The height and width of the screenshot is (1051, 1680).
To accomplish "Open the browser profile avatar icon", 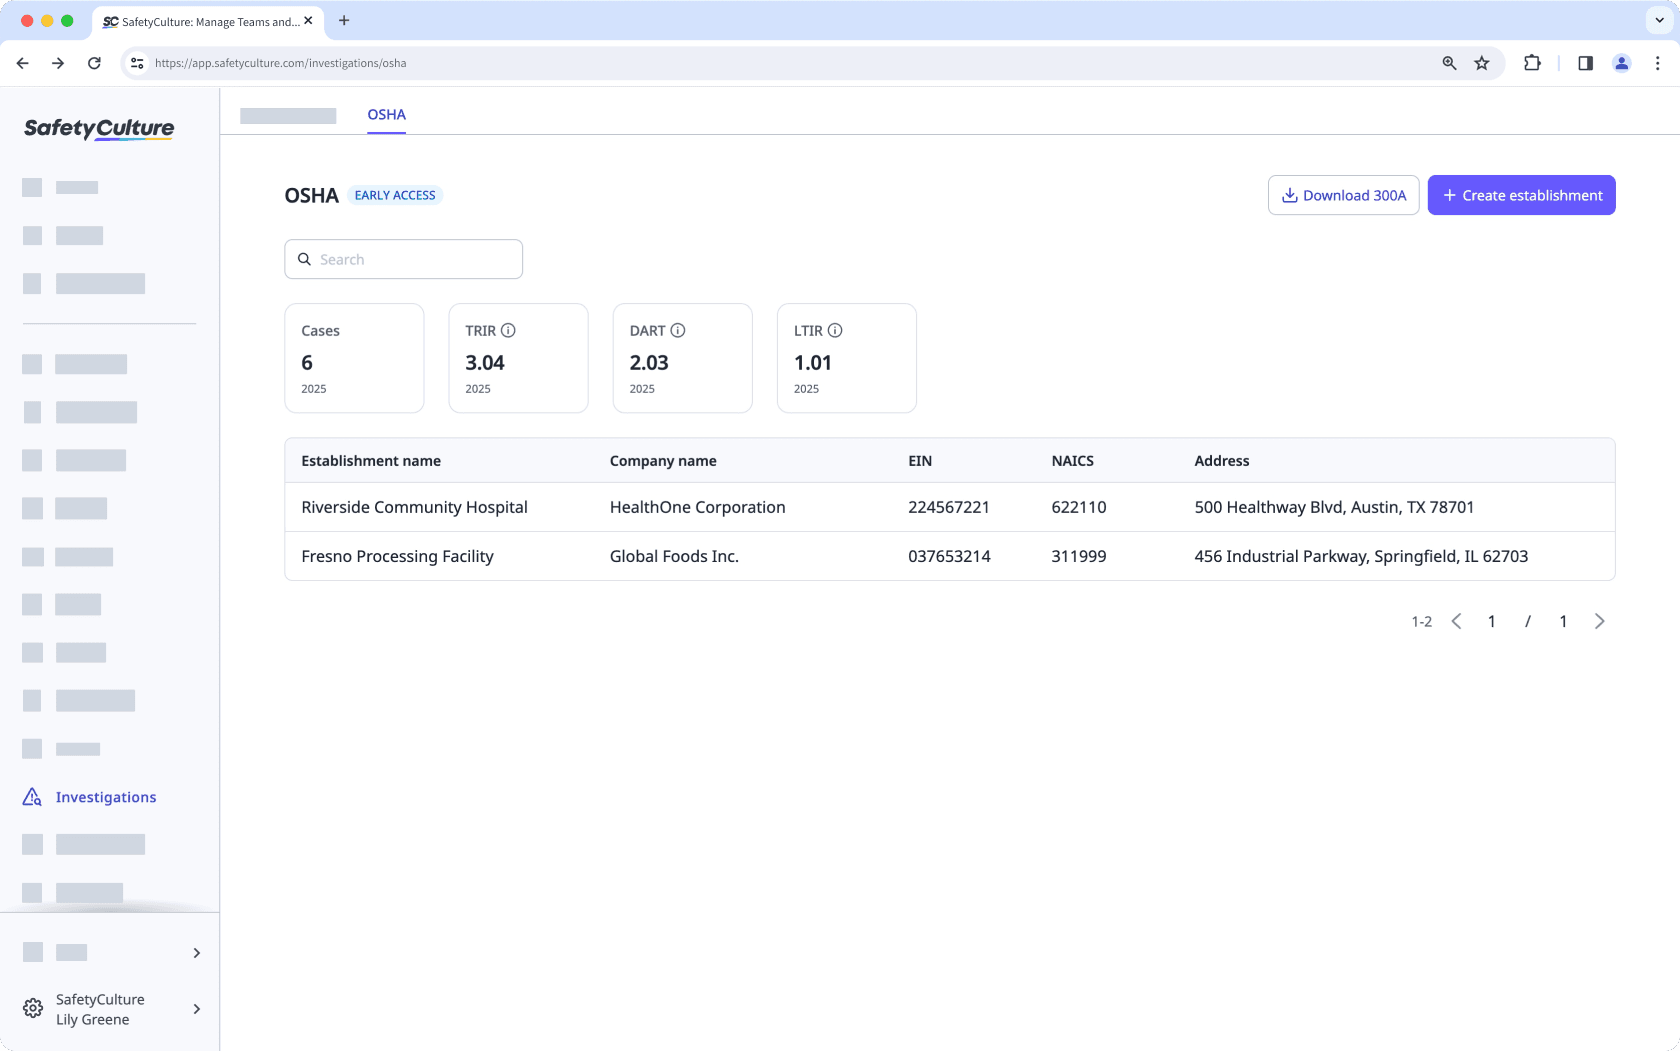I will click(x=1621, y=63).
